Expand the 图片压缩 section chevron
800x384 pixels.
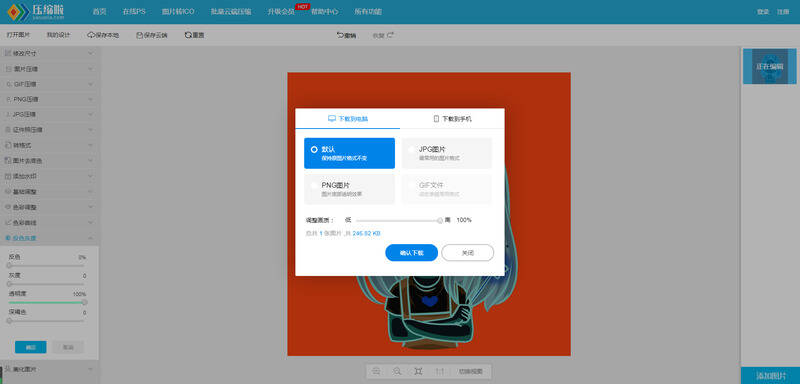coord(90,68)
